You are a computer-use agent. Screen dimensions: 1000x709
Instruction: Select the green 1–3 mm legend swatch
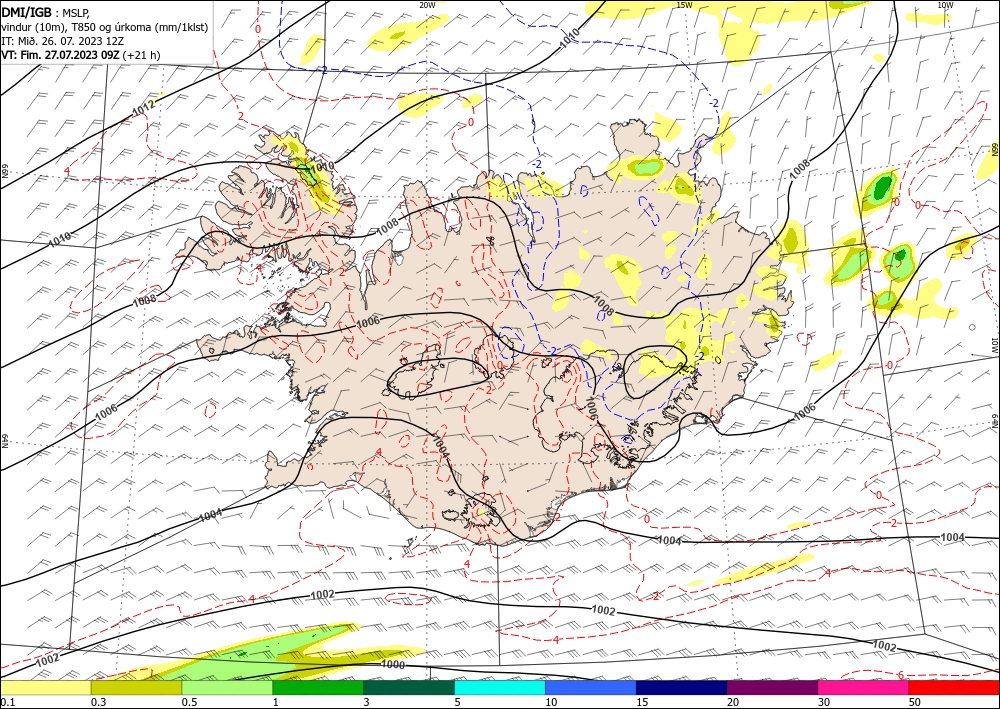coord(318,688)
